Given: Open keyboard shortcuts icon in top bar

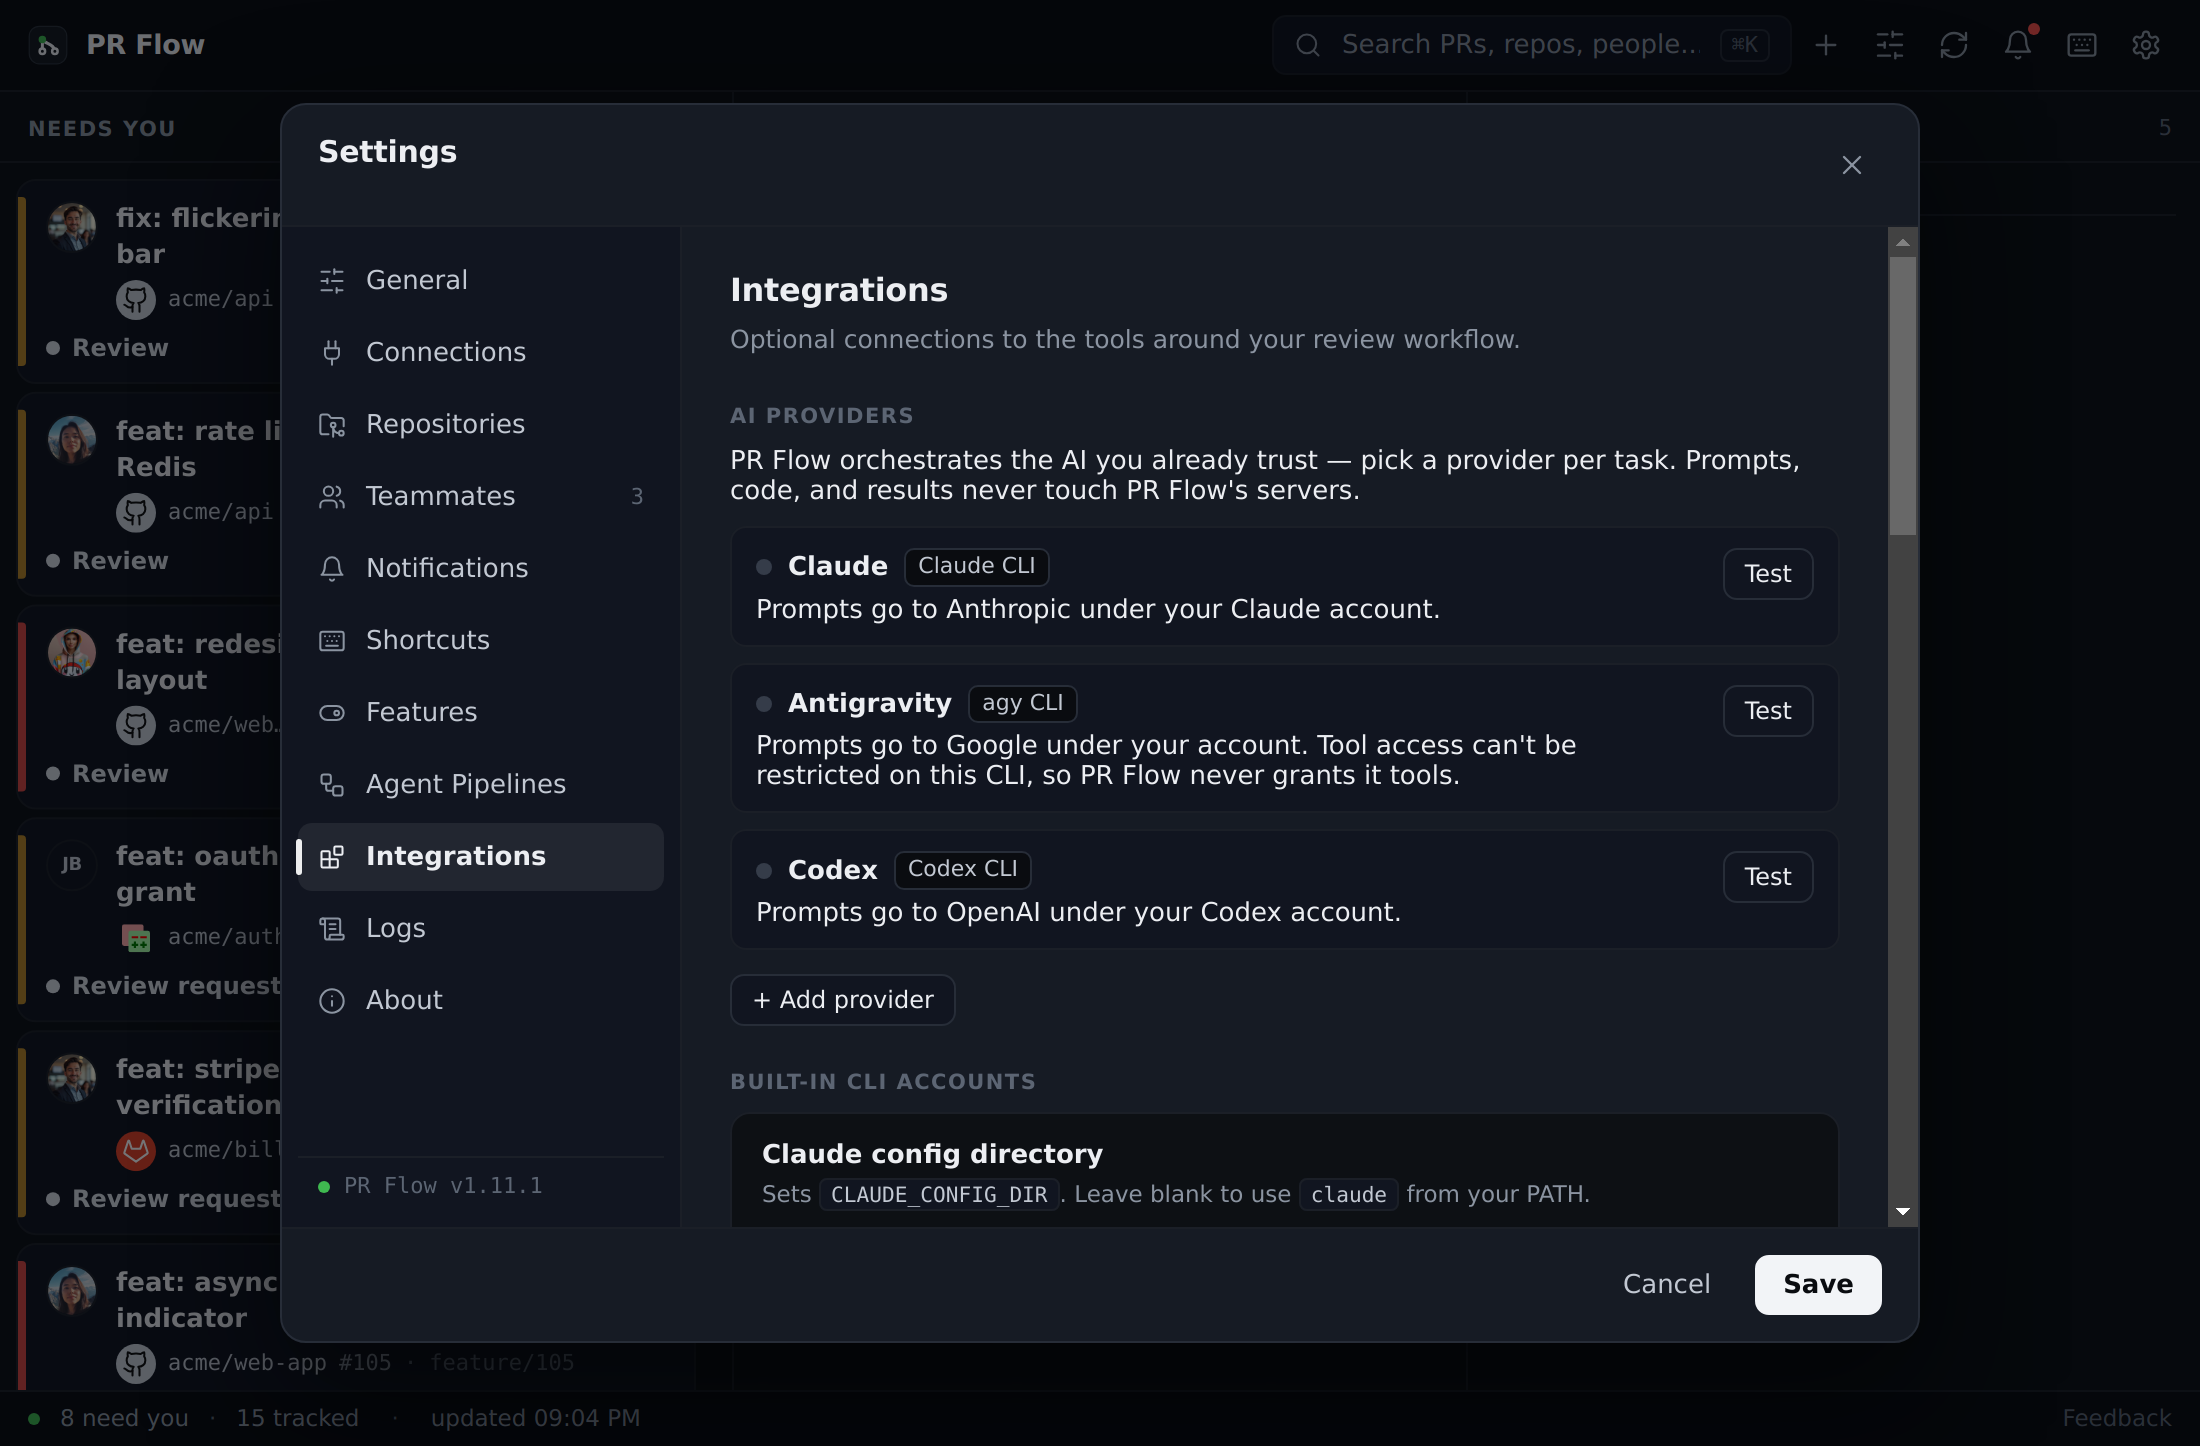Looking at the screenshot, I should (2082, 45).
